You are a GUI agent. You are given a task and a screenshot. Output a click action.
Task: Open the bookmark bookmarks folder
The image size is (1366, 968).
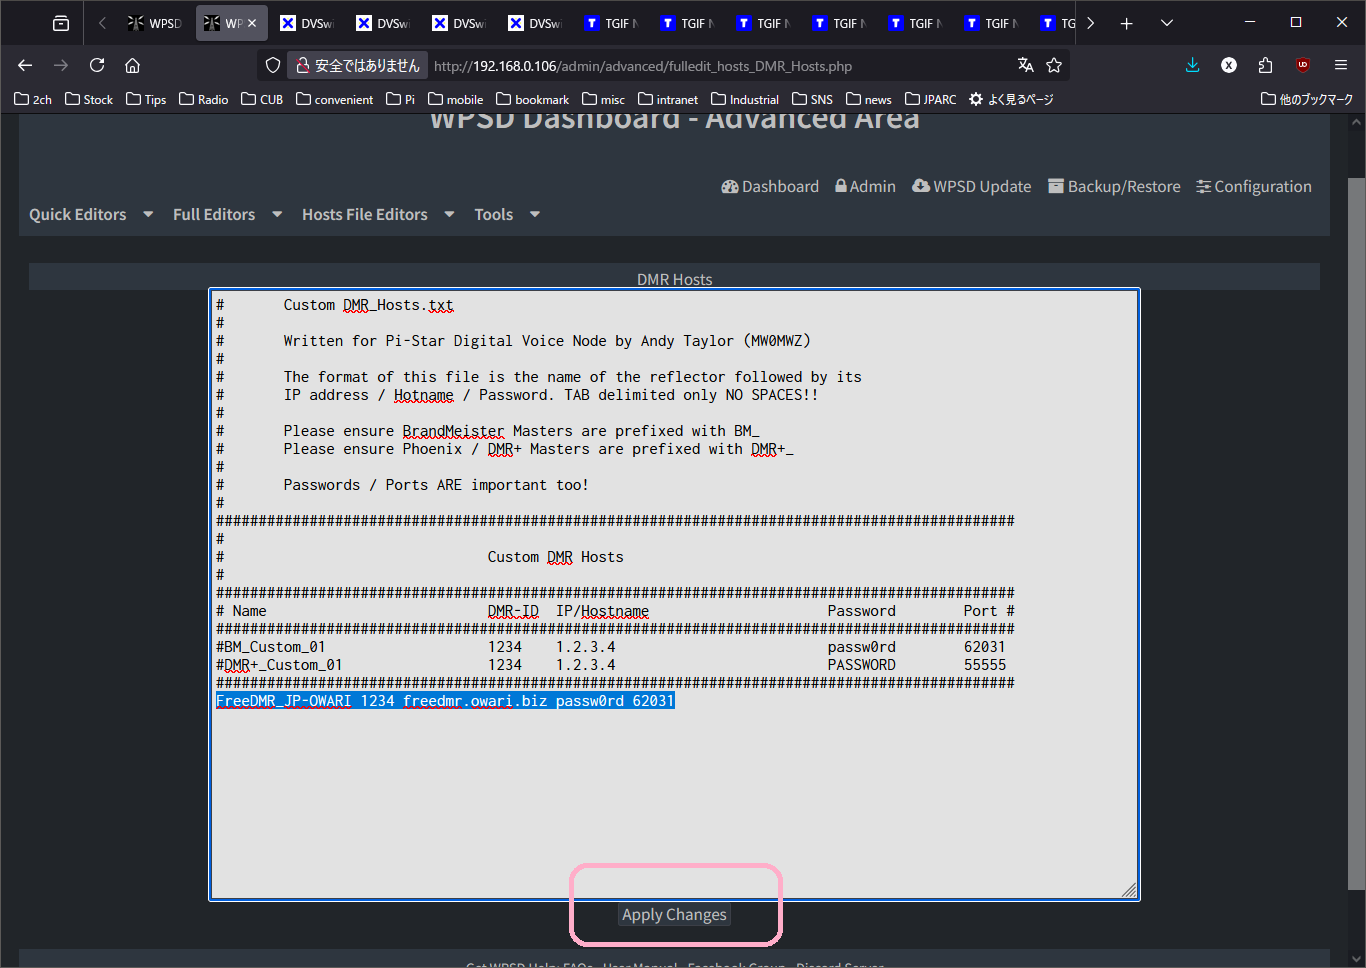click(533, 99)
